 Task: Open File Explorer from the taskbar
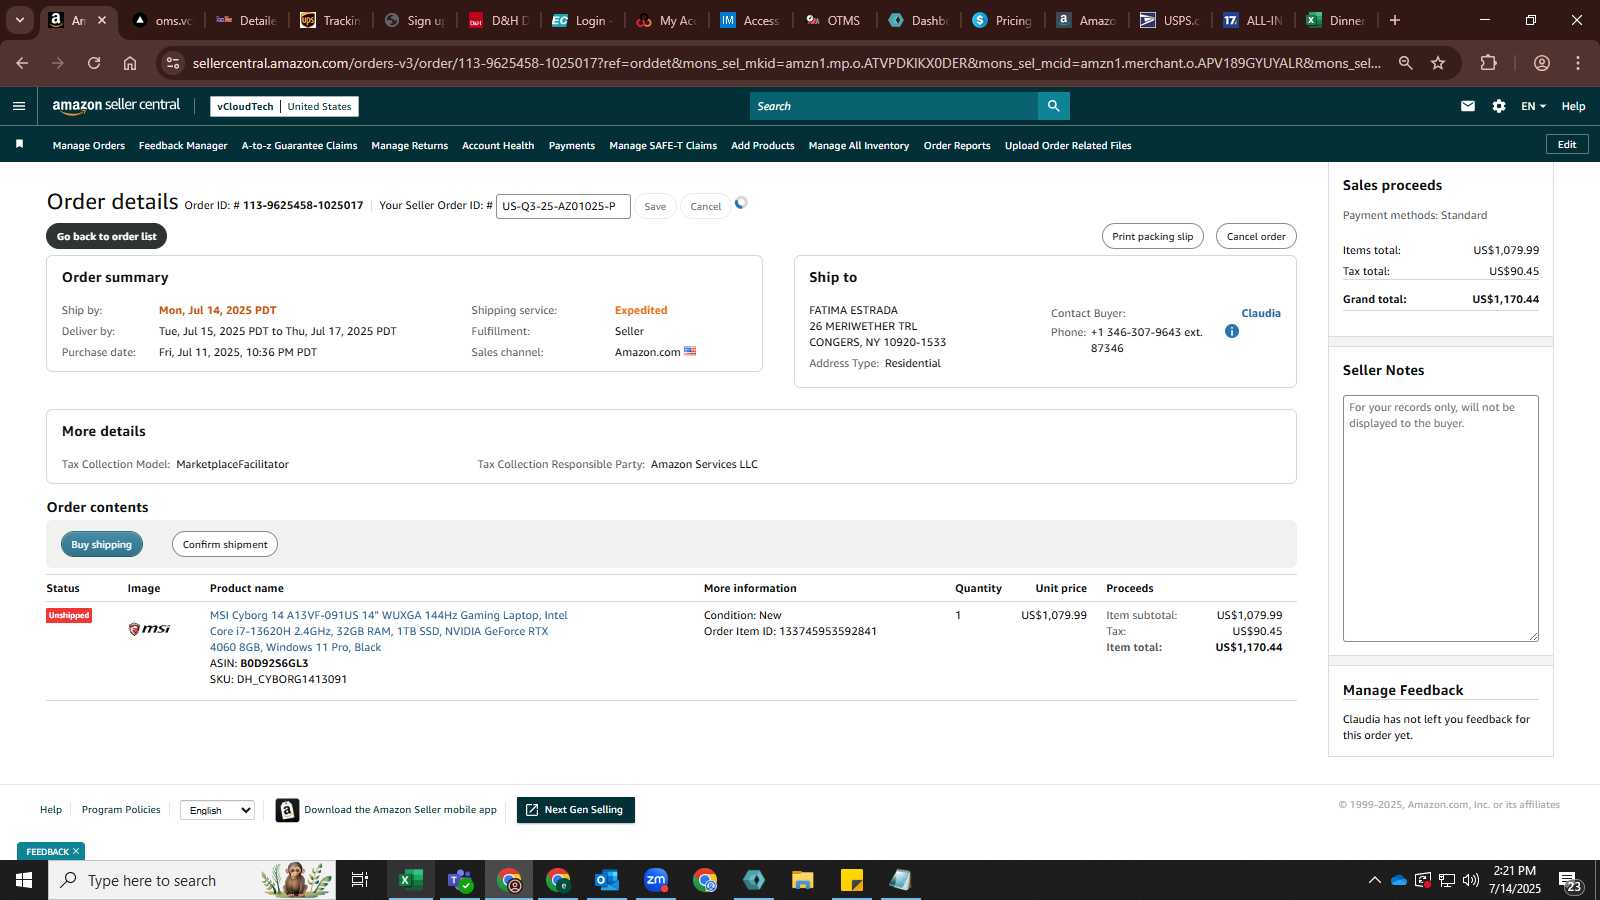803,880
